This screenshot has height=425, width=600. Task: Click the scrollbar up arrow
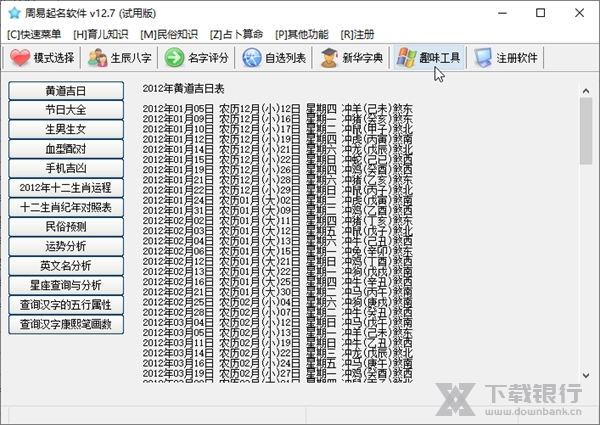[586, 91]
